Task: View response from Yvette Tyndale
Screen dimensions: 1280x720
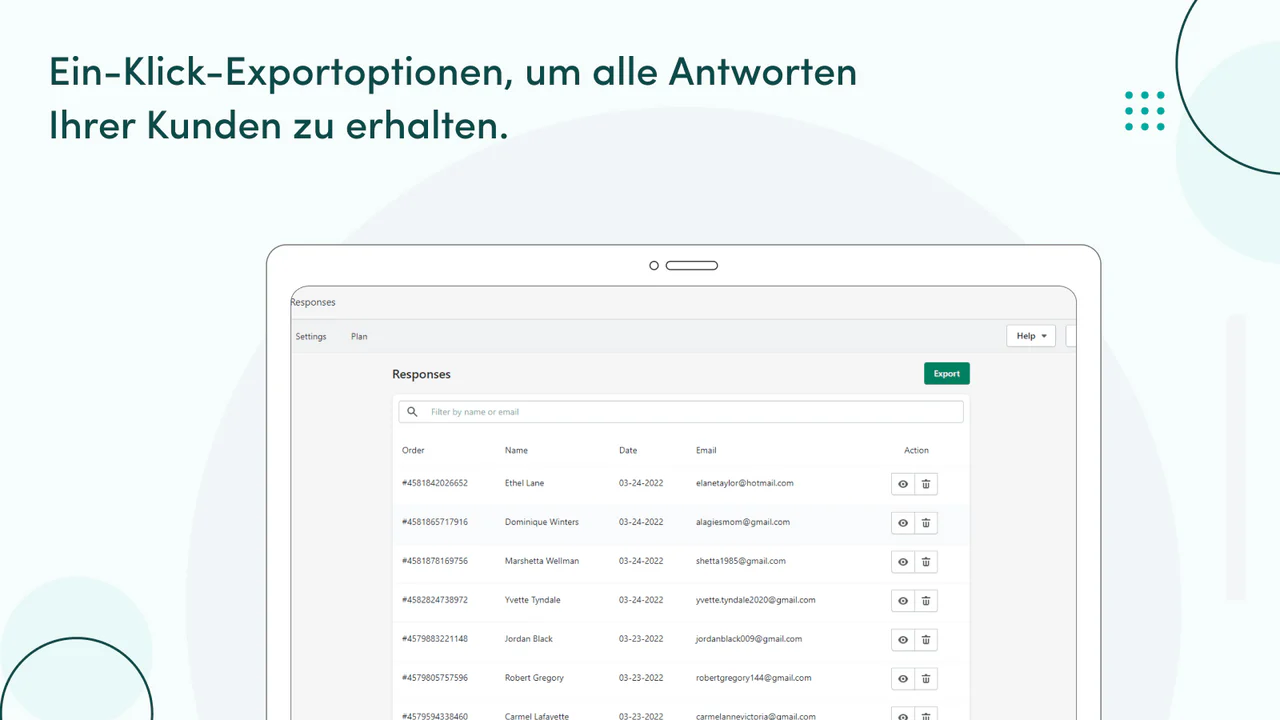Action: coord(903,601)
